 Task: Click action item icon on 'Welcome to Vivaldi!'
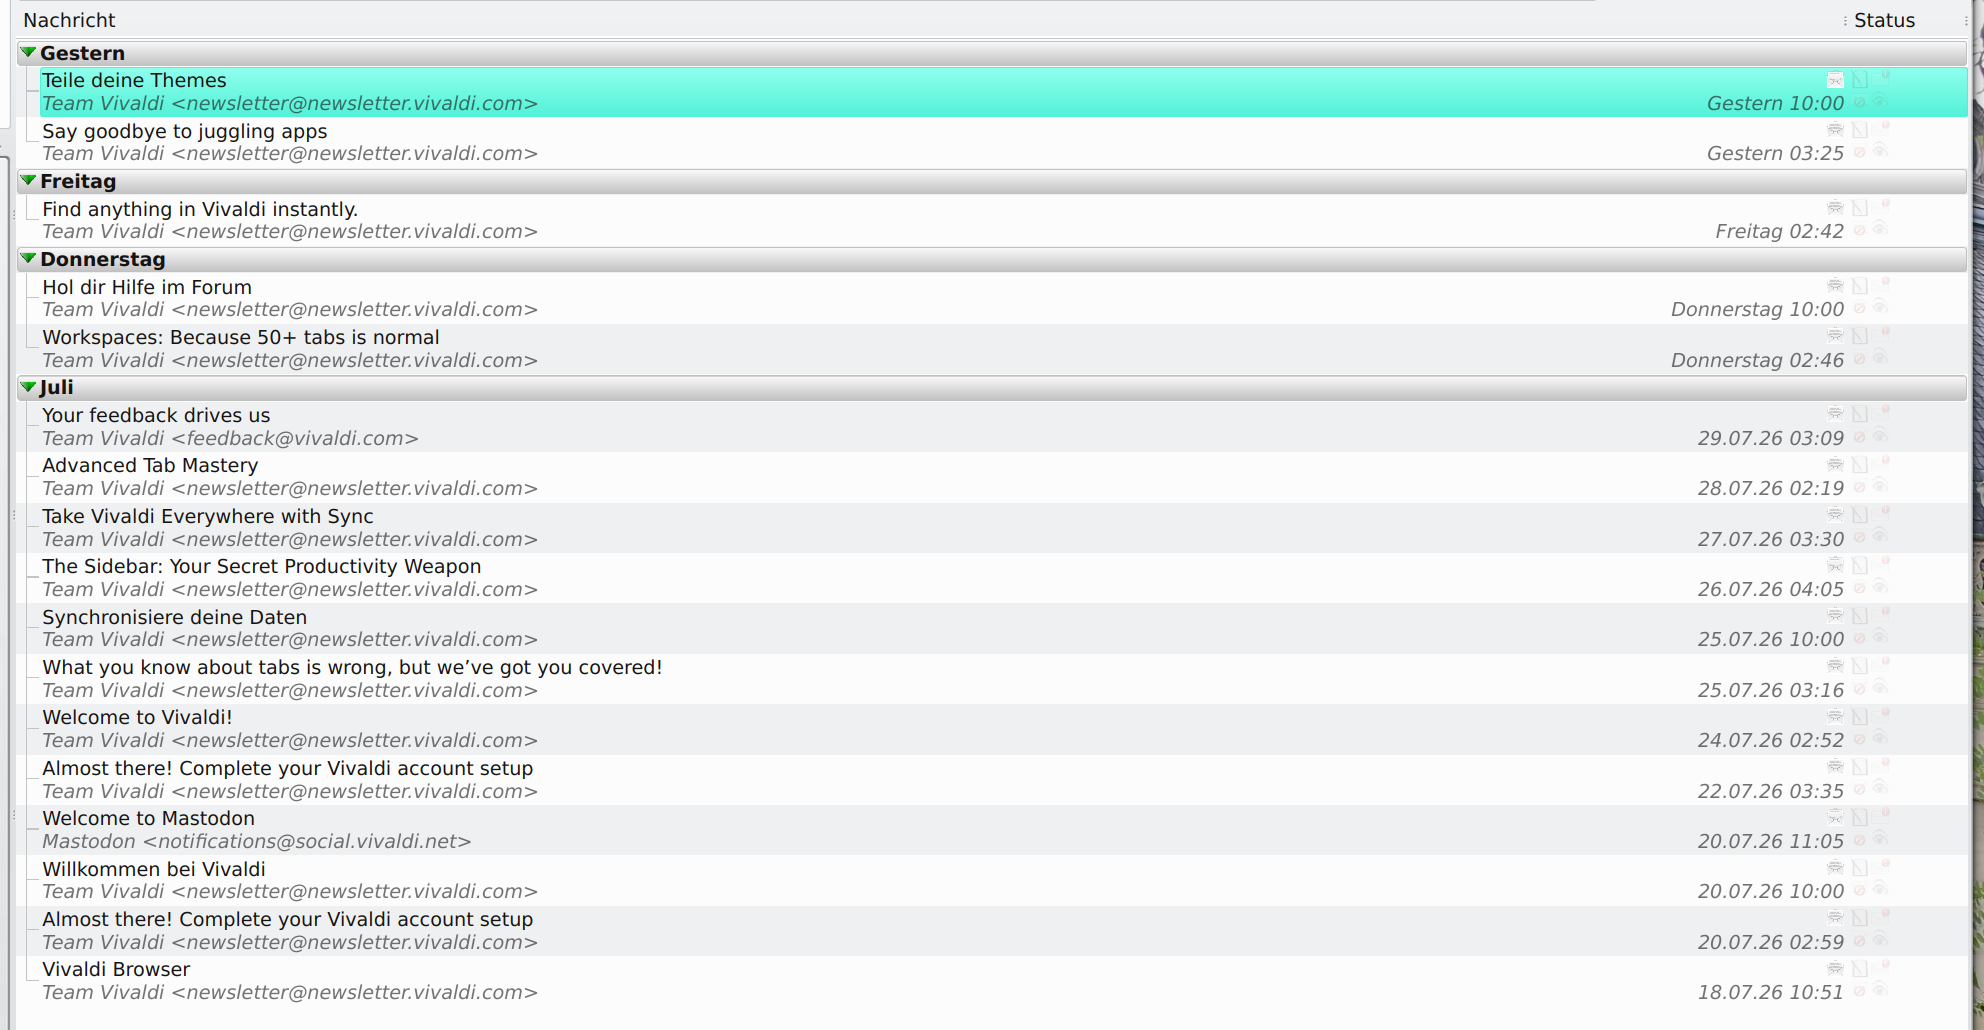(1860, 717)
